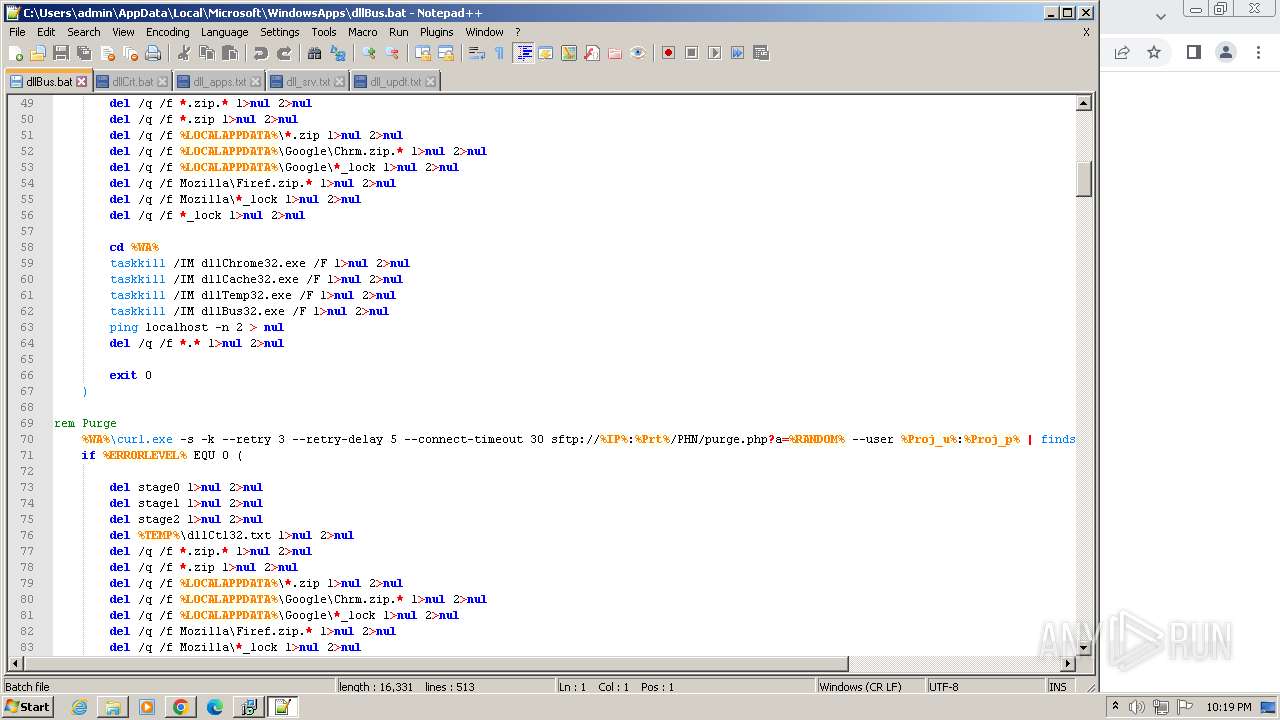Click the vertical scrollbar up arrow

(x=1084, y=103)
